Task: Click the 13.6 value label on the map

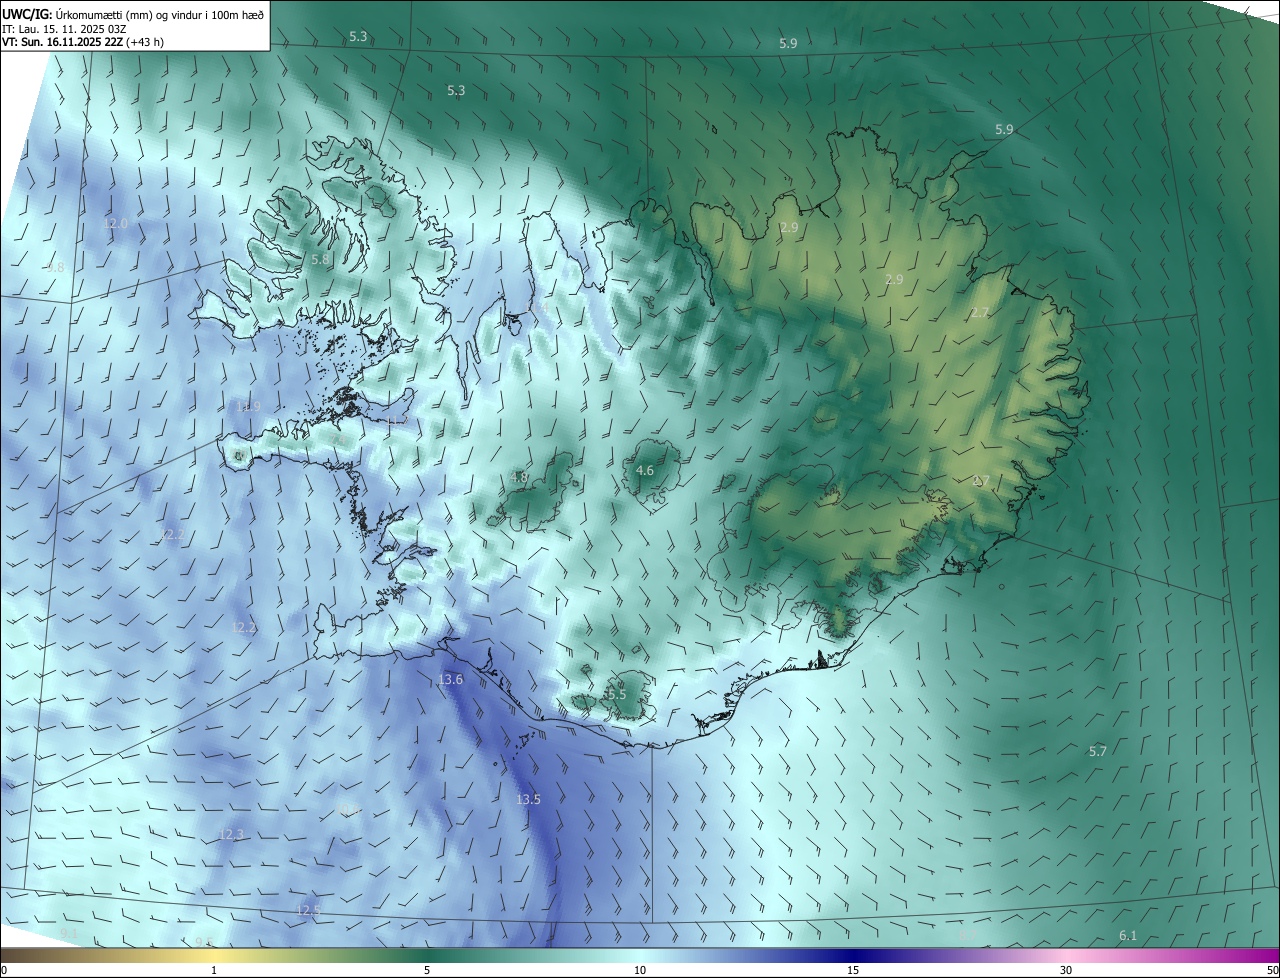Action: 451,680
